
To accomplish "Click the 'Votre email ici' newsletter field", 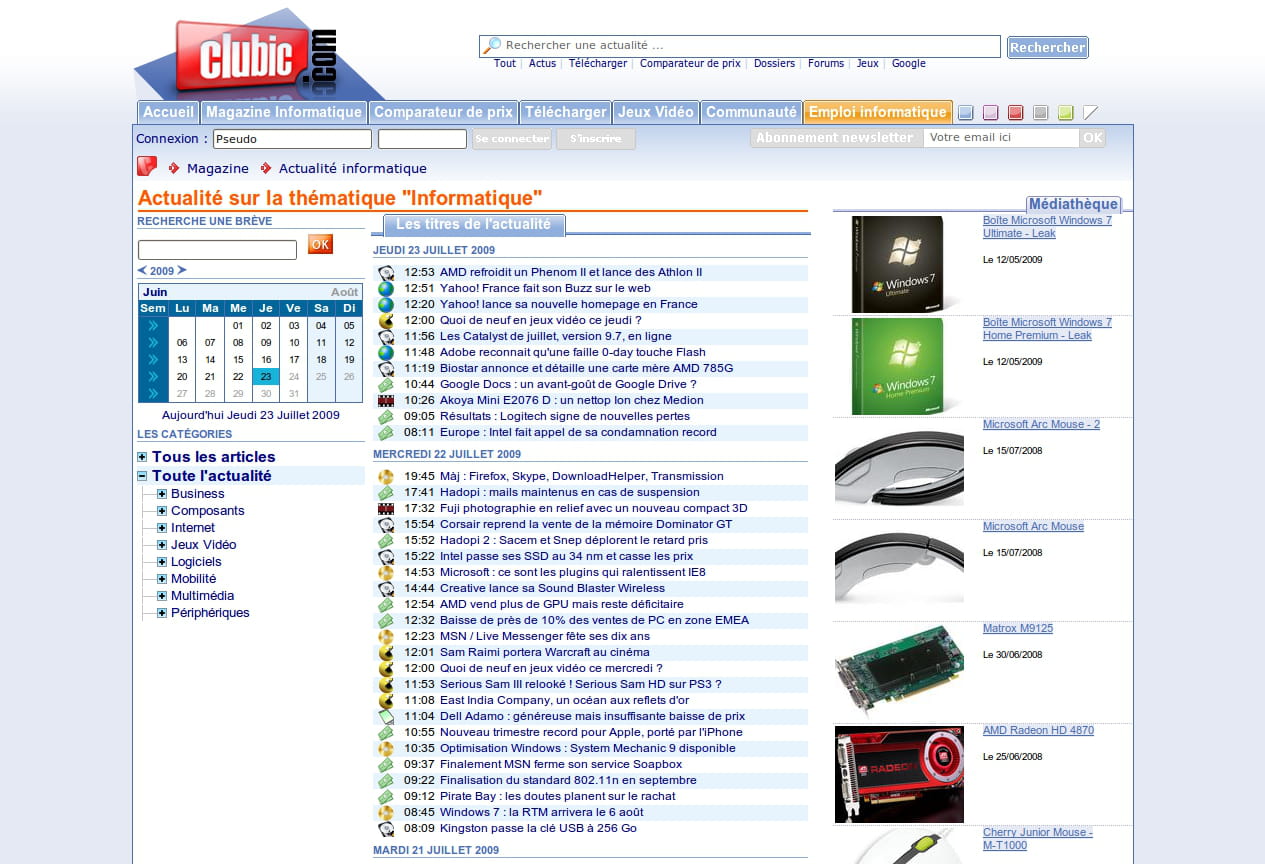I will pyautogui.click(x=1001, y=138).
